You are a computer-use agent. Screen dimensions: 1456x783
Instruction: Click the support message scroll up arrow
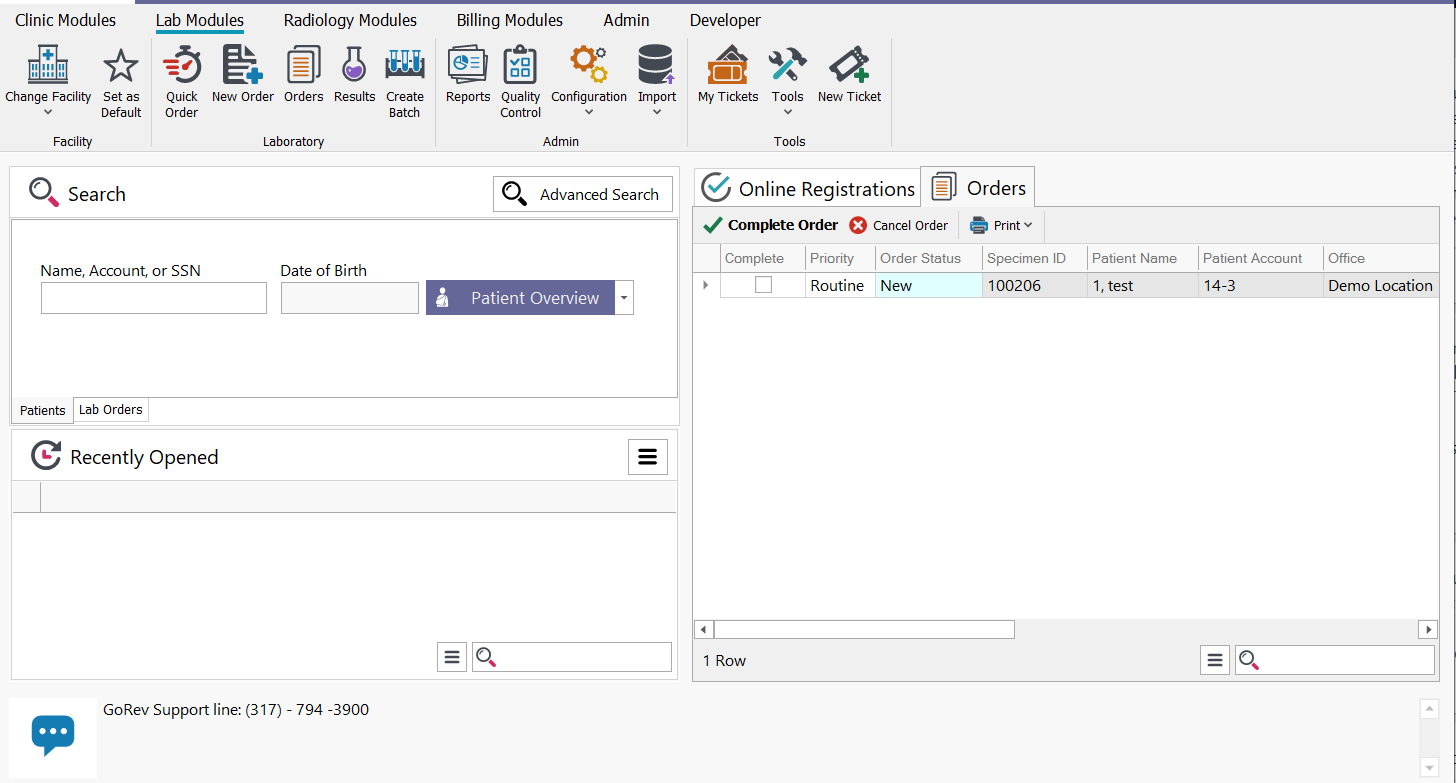[x=1428, y=708]
